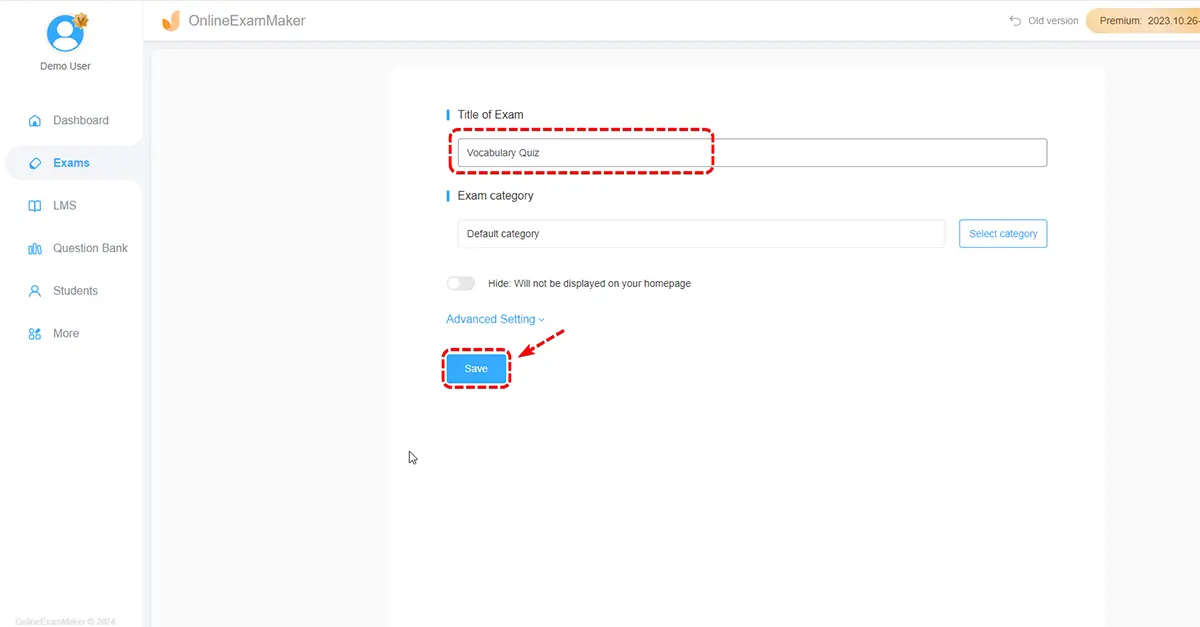Click the OnlineExamMaker logo icon
This screenshot has height=627, width=1200.
point(171,20)
